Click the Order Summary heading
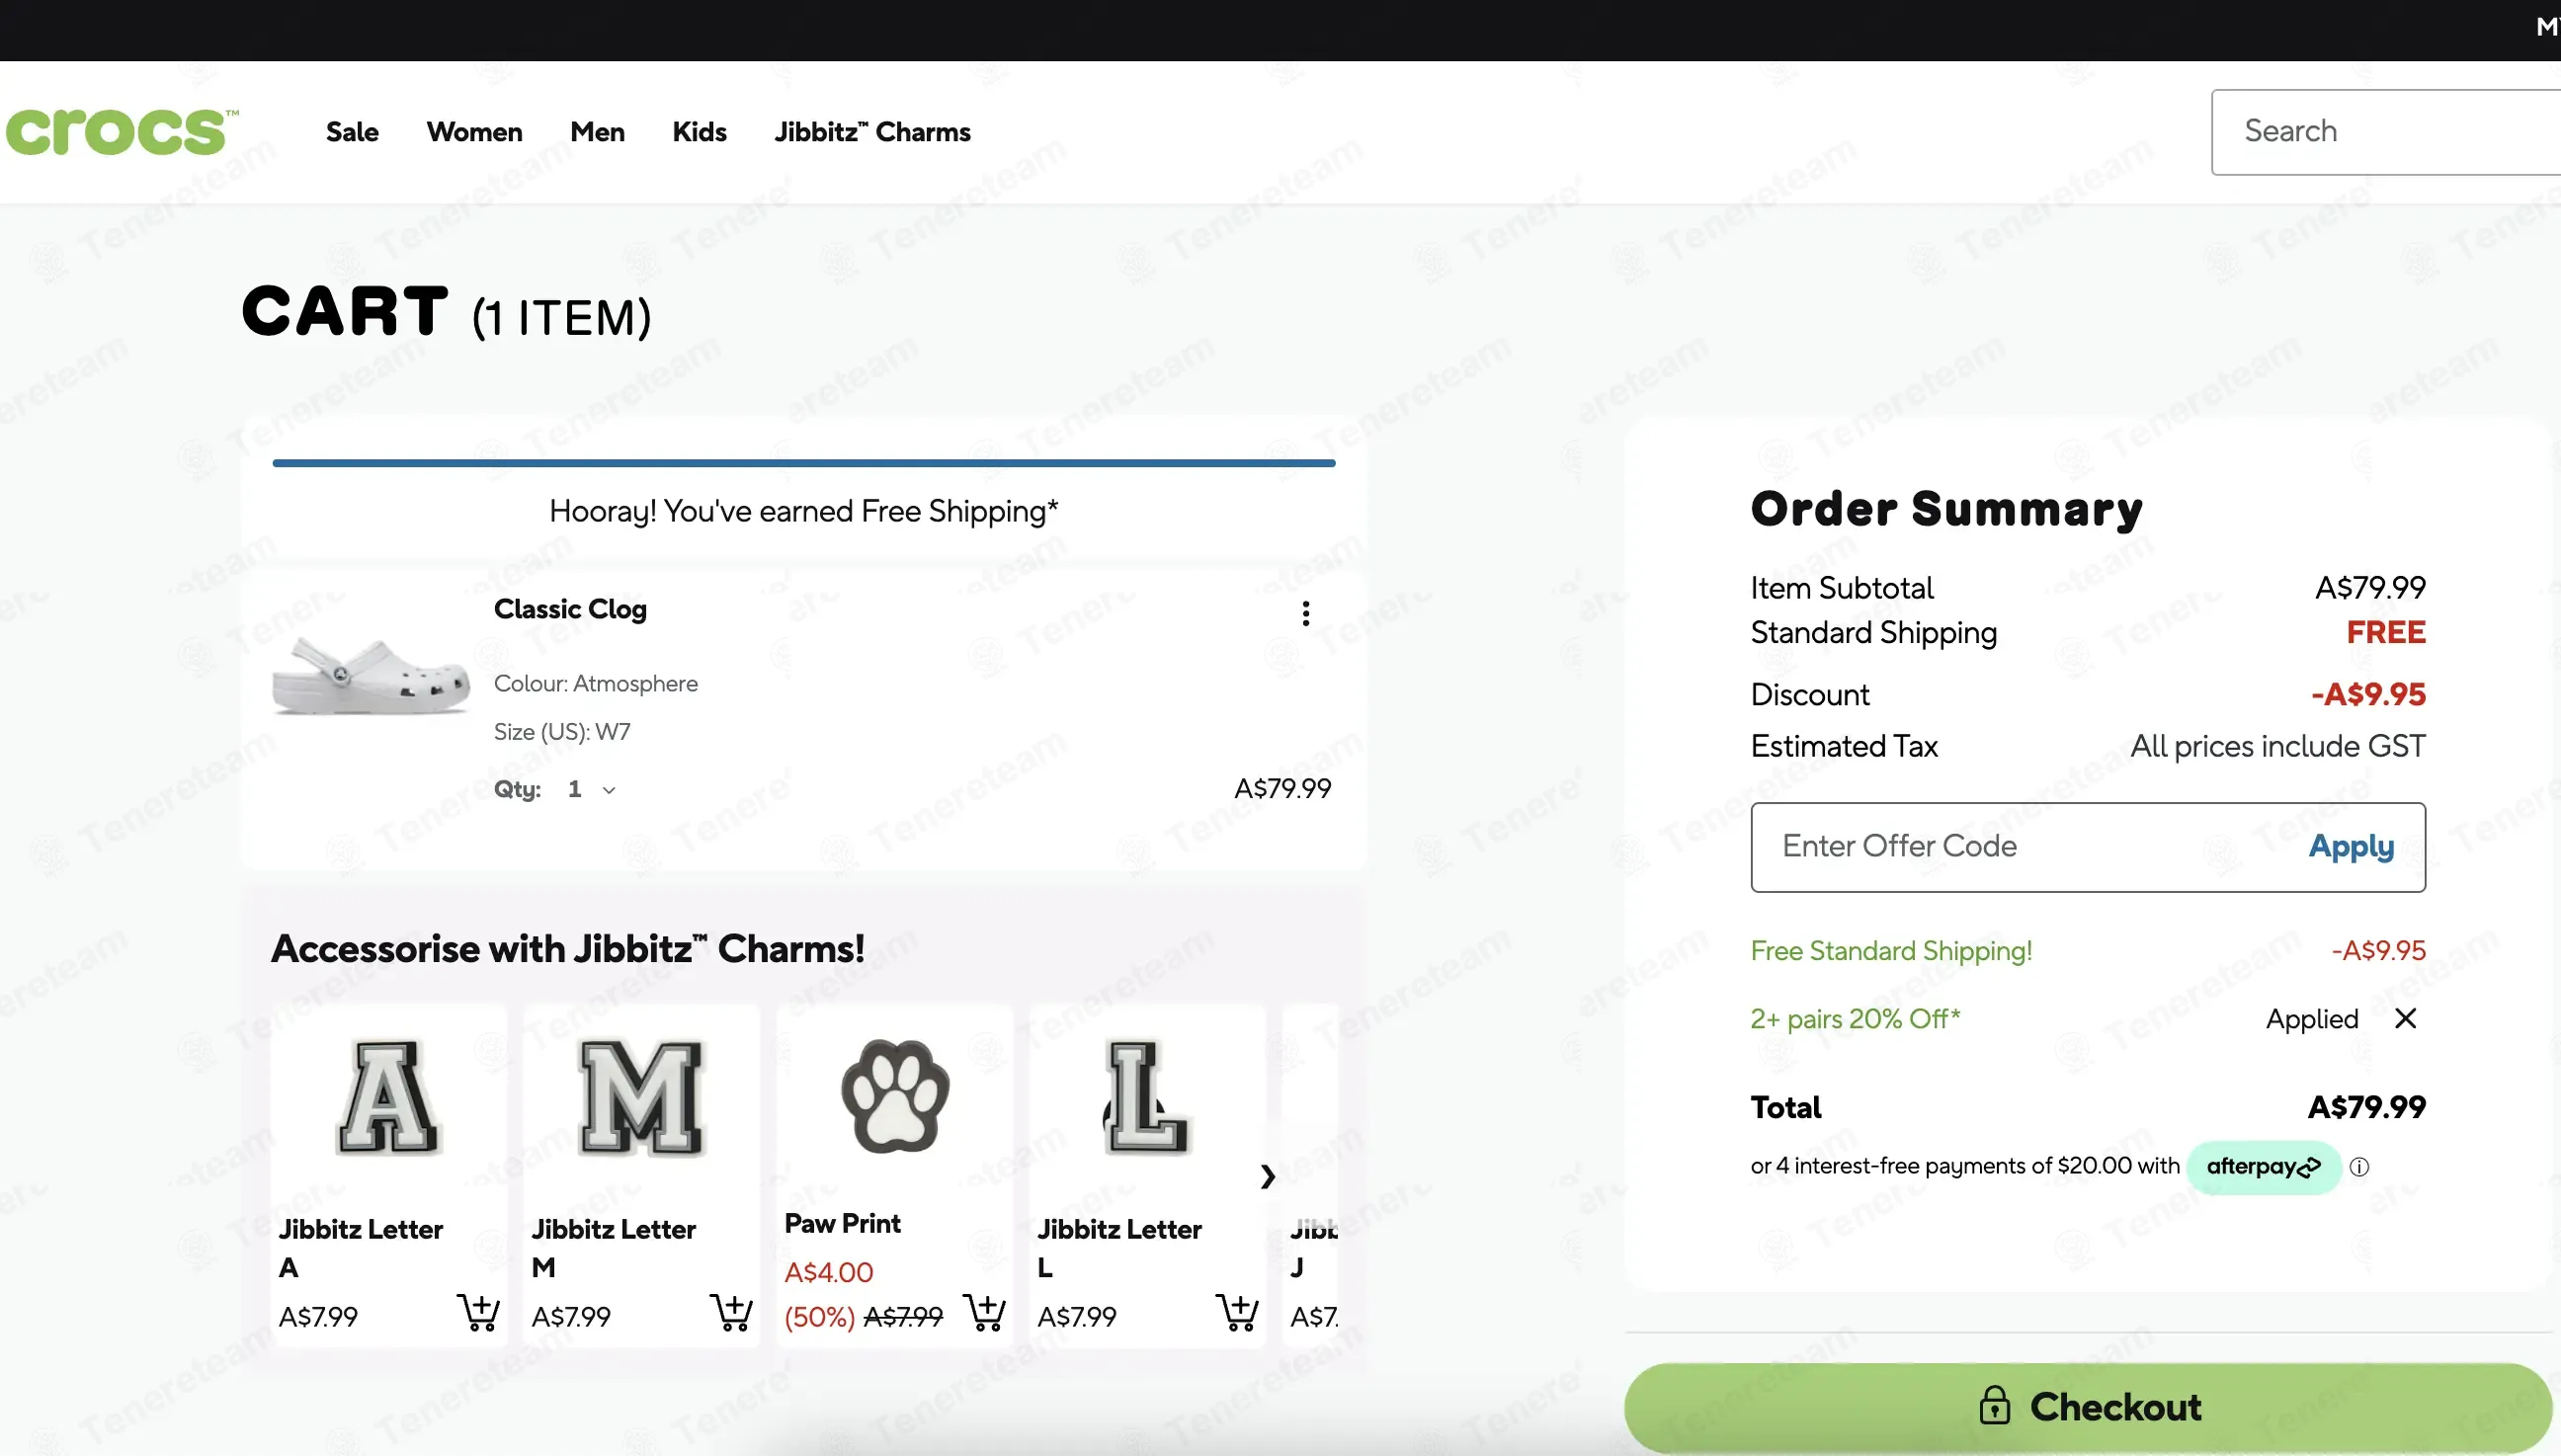This screenshot has height=1456, width=2561. [1946, 509]
